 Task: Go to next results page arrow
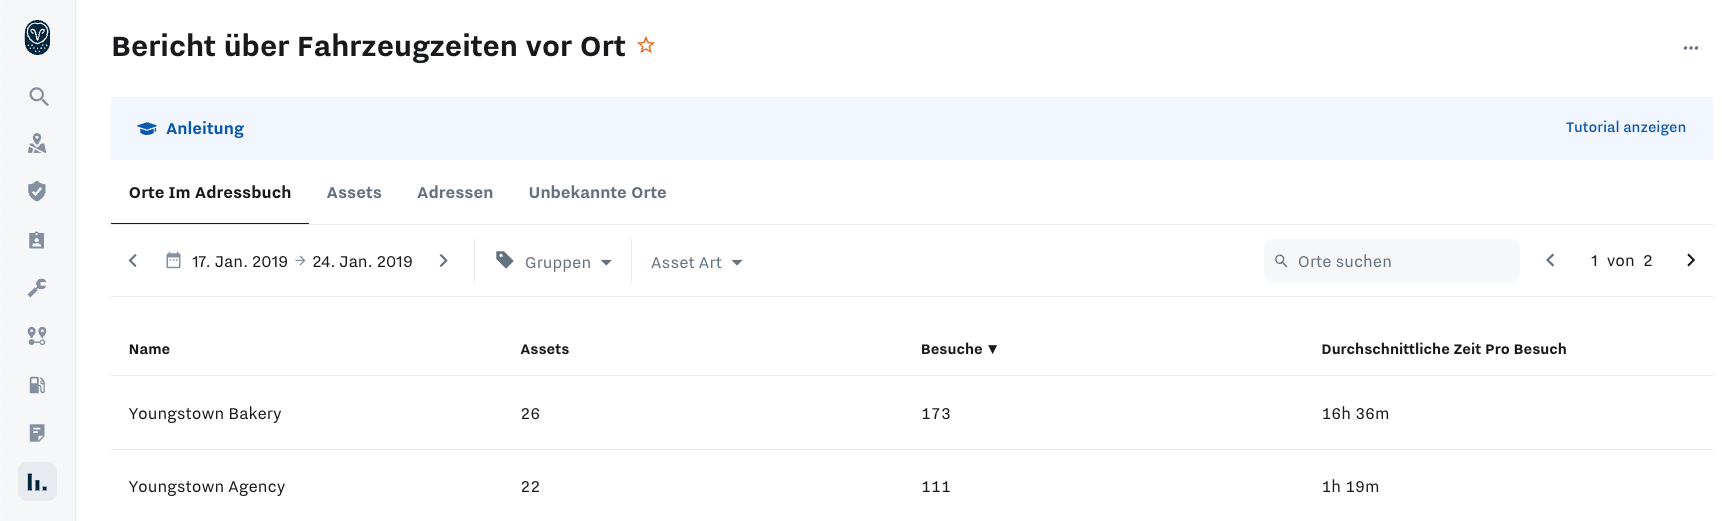pos(1691,260)
